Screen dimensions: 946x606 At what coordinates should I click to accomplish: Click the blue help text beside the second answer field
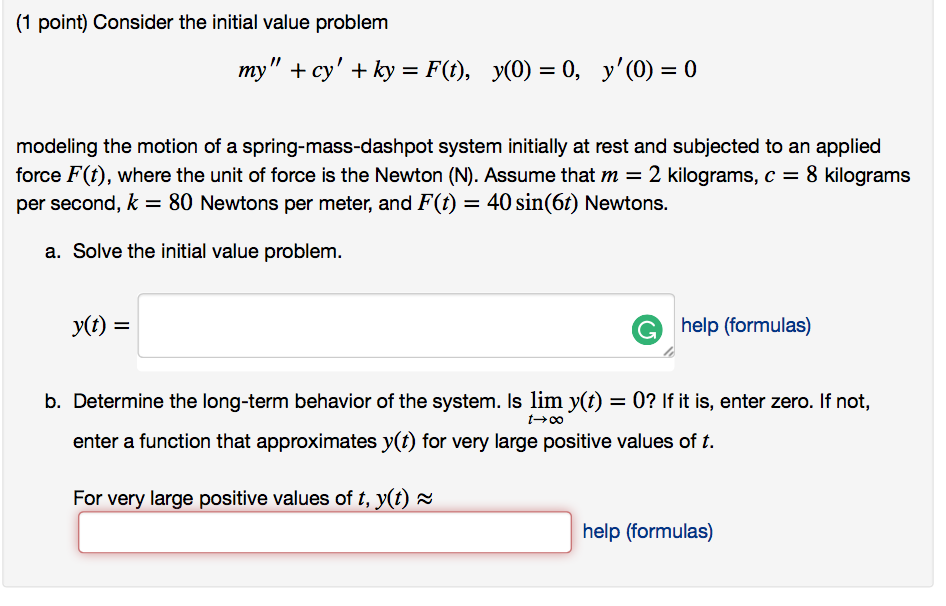647,531
